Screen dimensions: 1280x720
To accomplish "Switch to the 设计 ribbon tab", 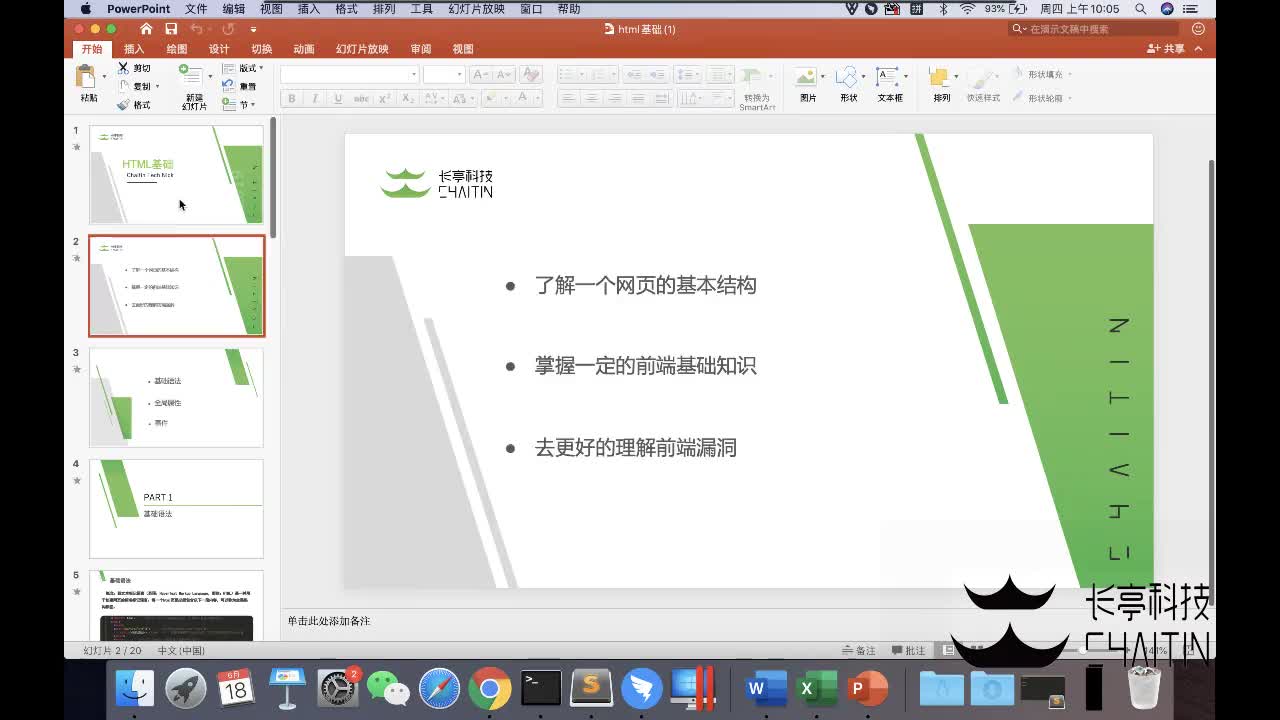I will (x=219, y=49).
